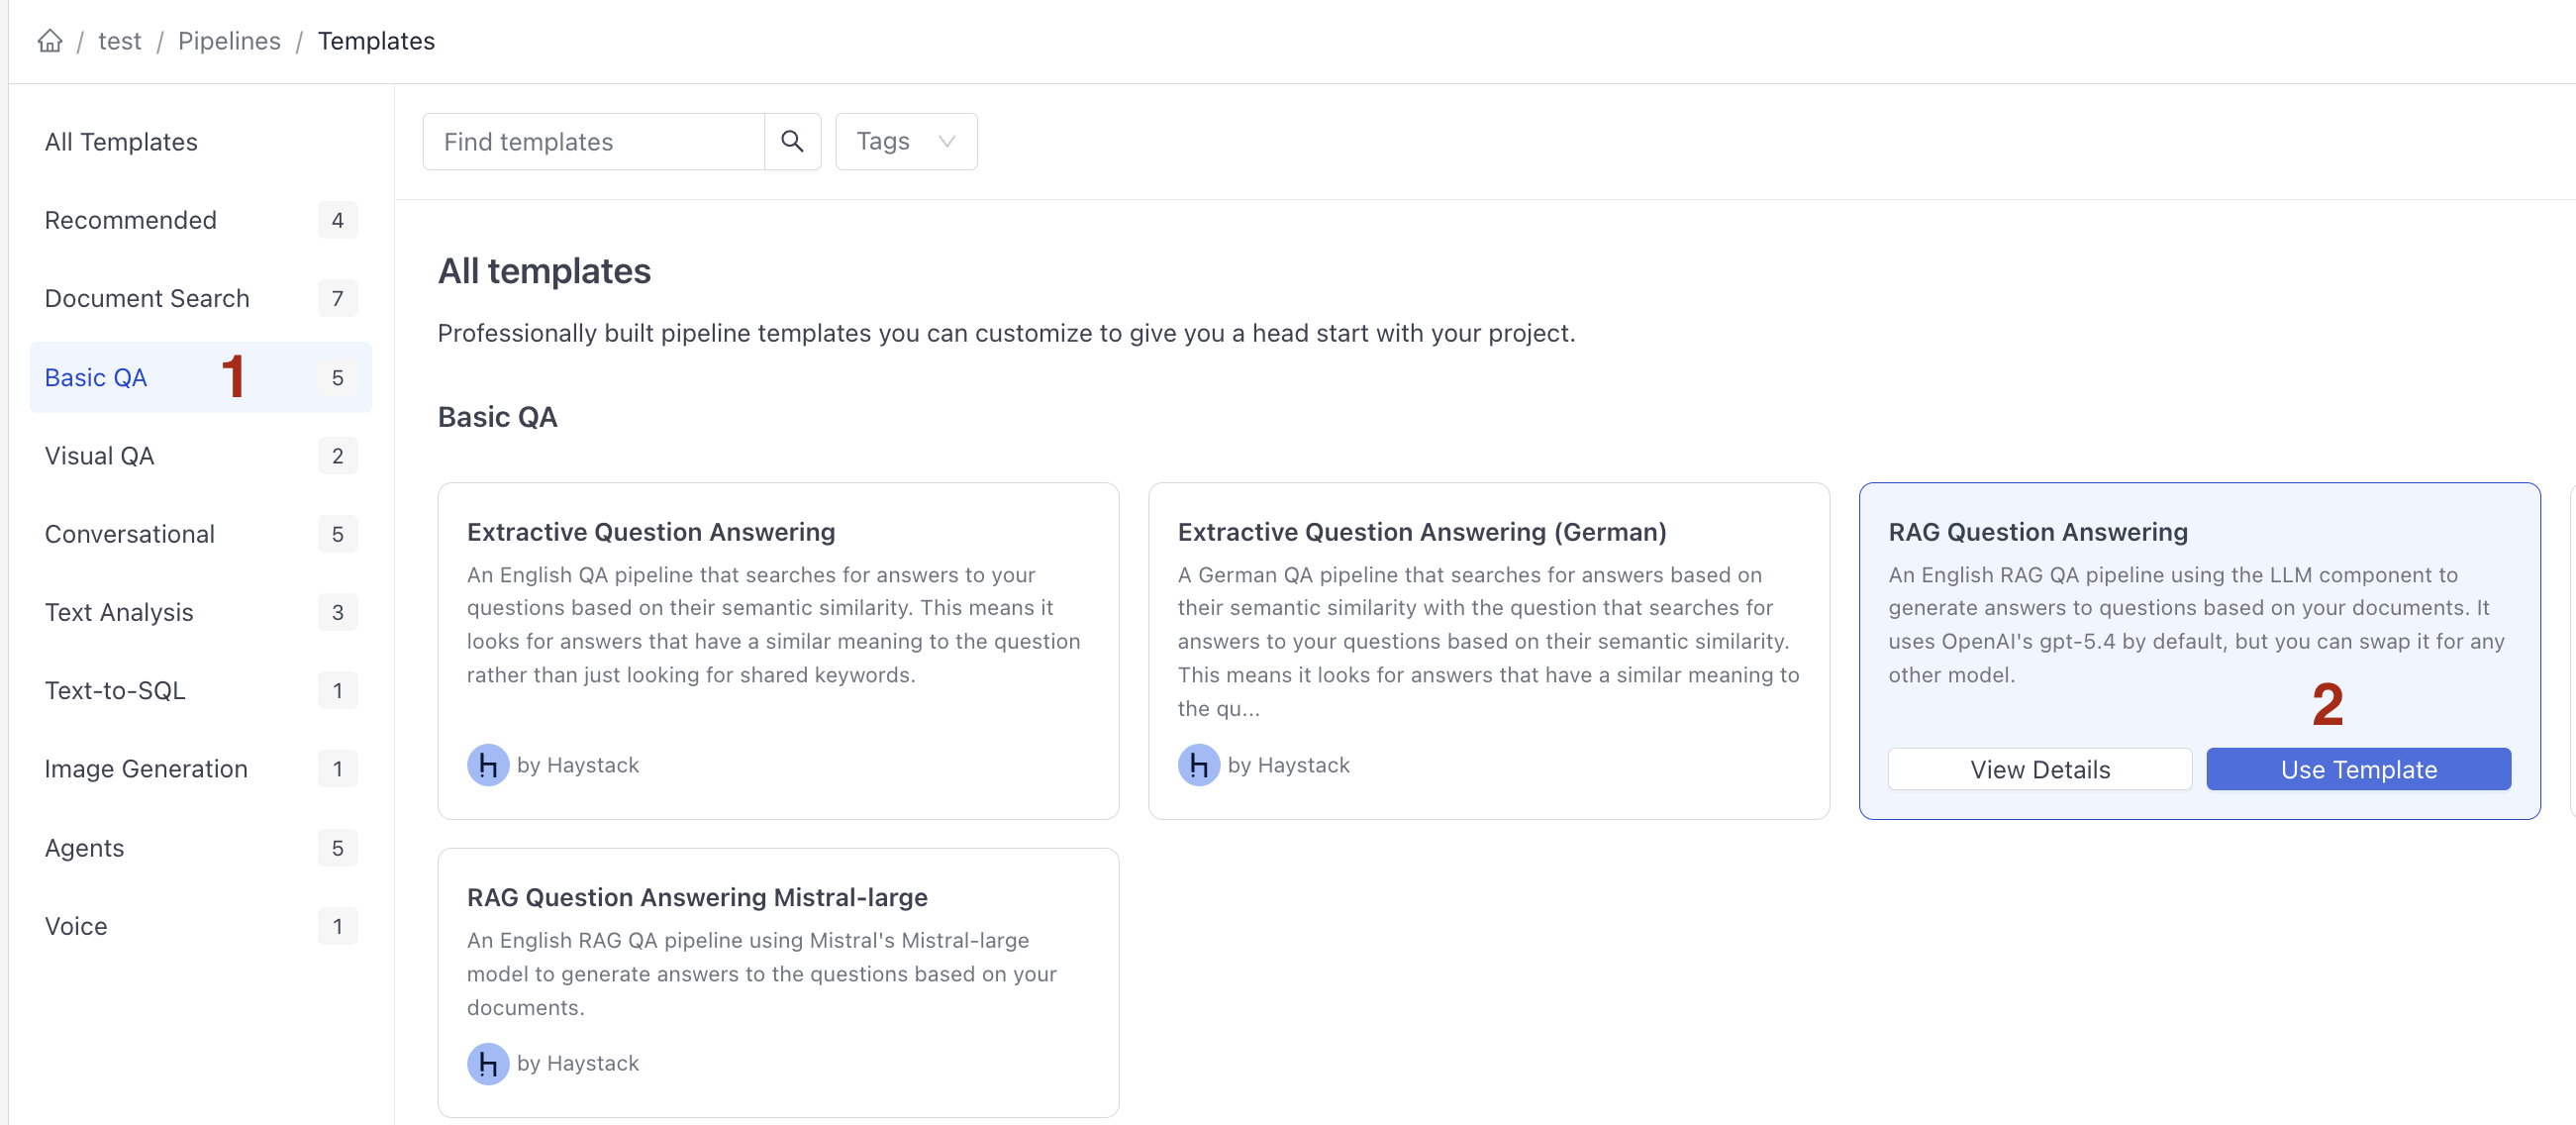
Task: Go to the test breadcrumb link
Action: (119, 41)
